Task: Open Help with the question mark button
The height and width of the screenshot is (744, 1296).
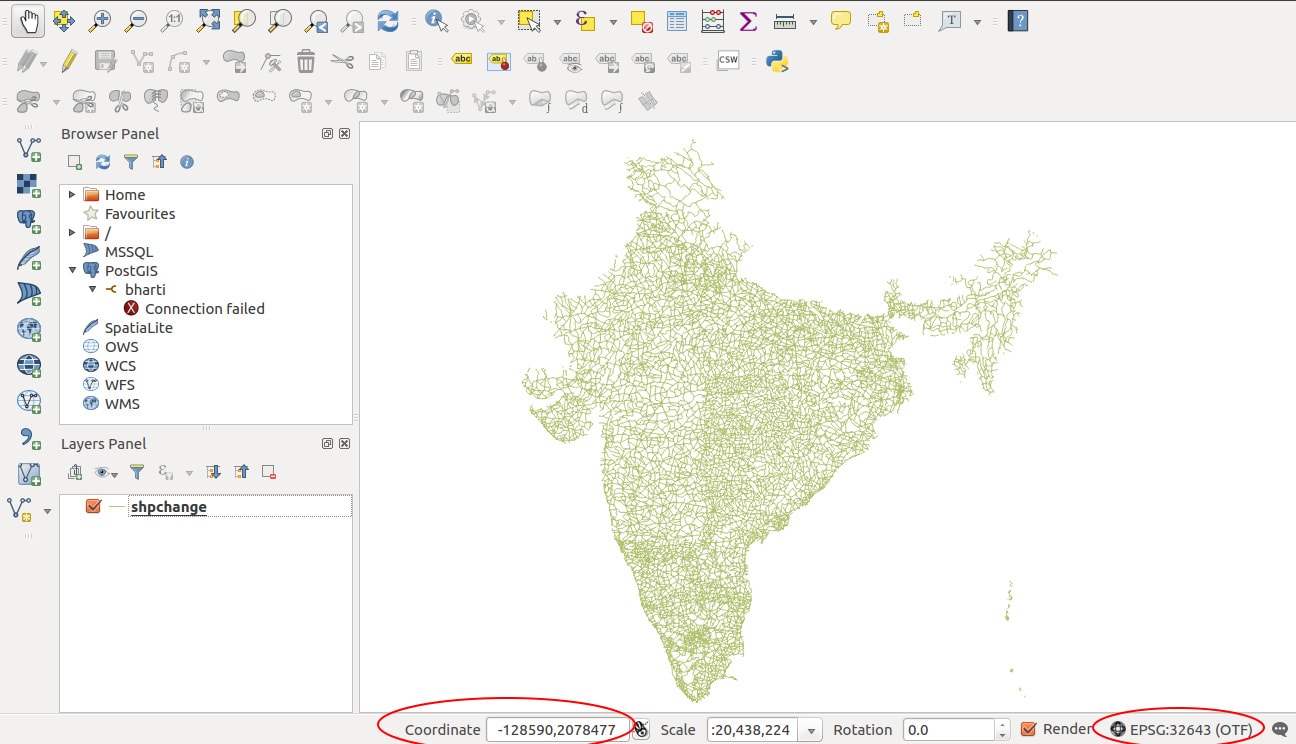Action: coord(1017,21)
